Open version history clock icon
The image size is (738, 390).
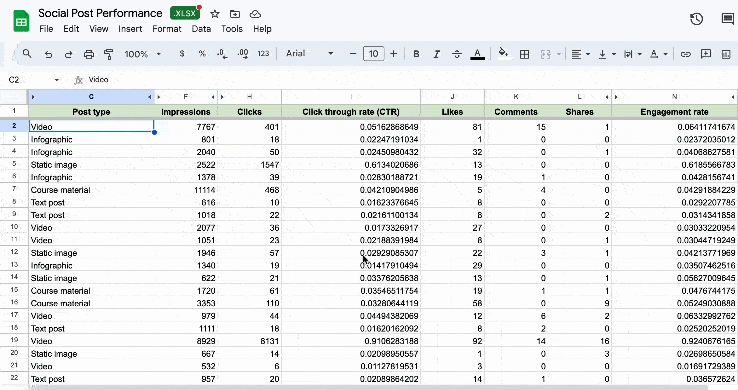[x=696, y=19]
